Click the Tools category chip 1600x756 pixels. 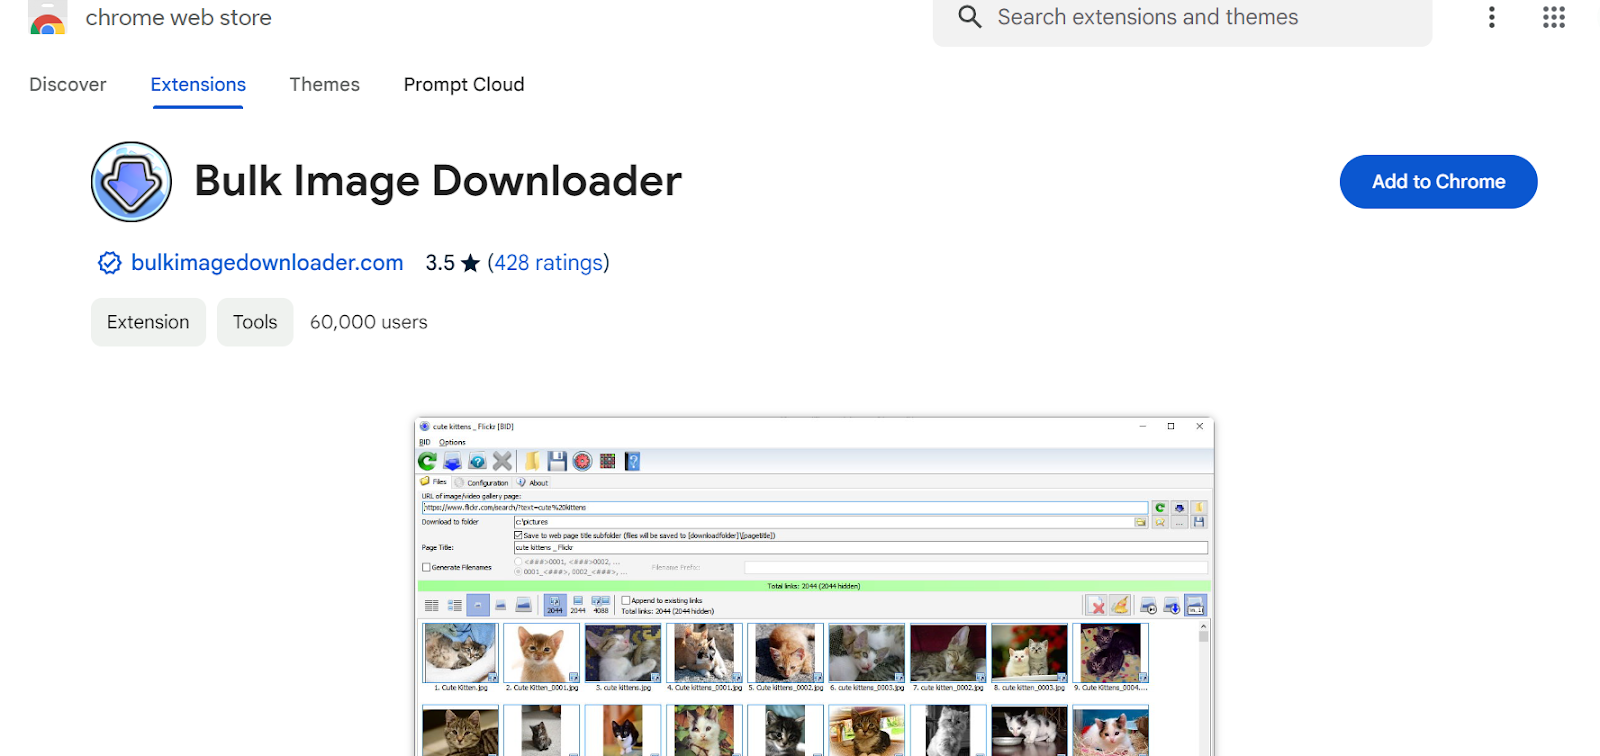tap(255, 322)
